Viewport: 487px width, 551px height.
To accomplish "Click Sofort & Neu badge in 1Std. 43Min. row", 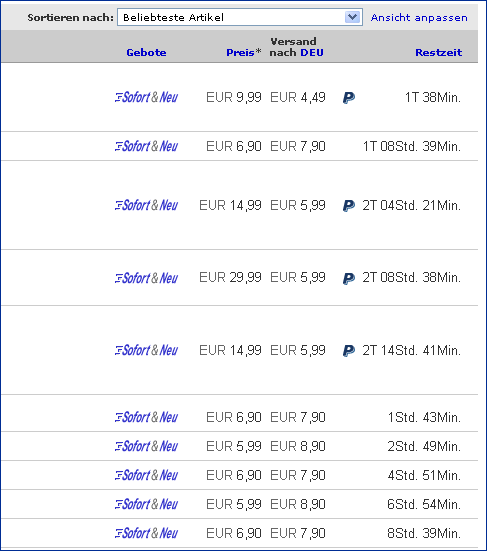I will [x=146, y=417].
